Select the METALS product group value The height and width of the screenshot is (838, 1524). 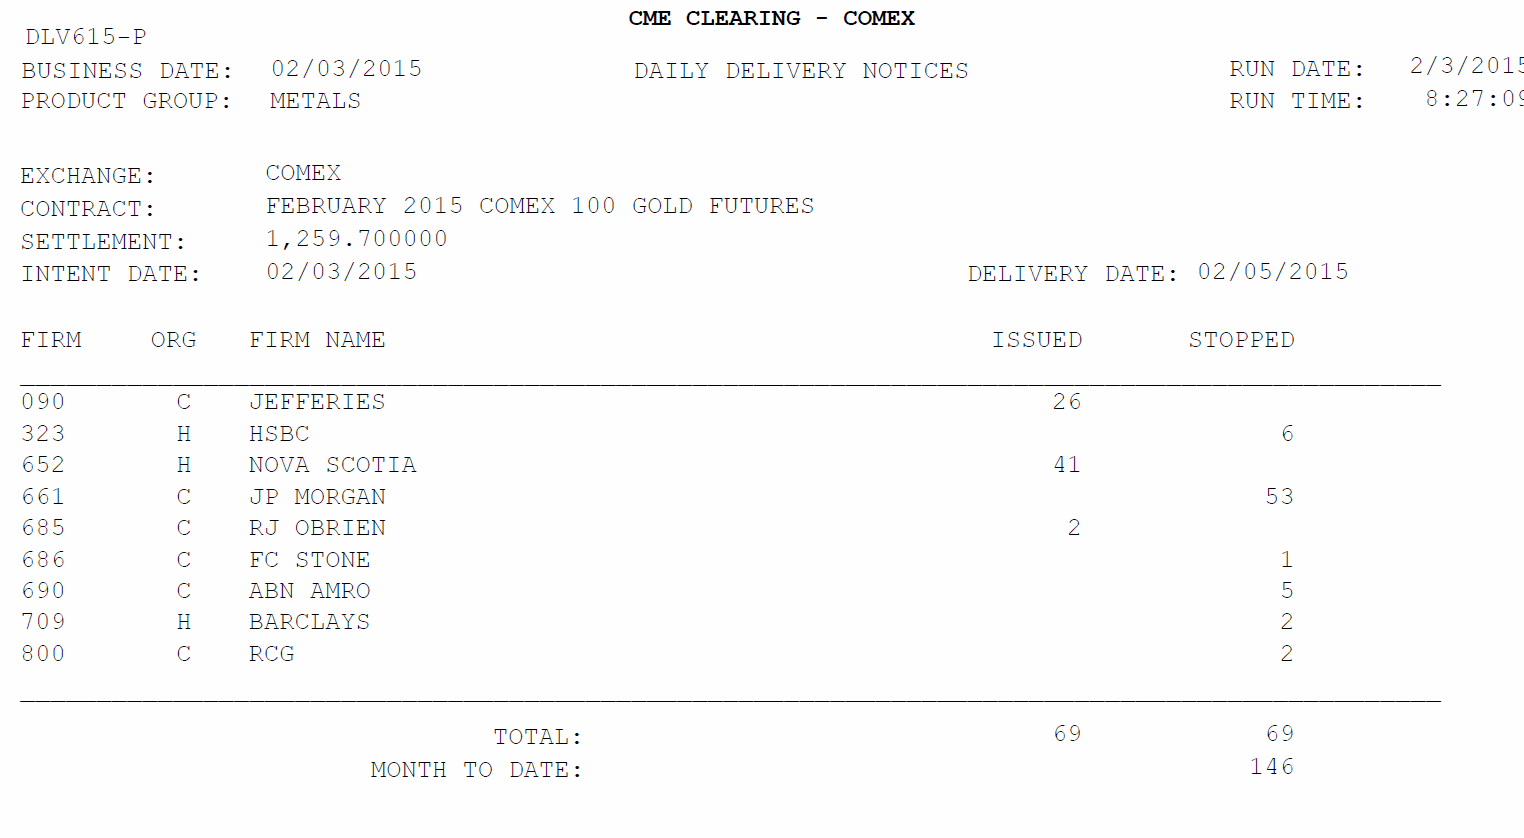[x=315, y=101]
